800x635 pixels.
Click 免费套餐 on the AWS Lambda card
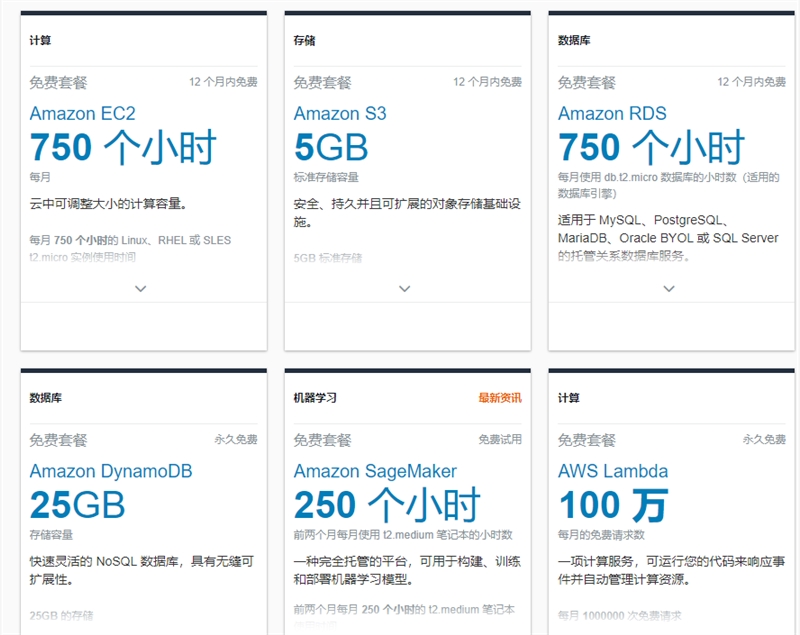(587, 440)
